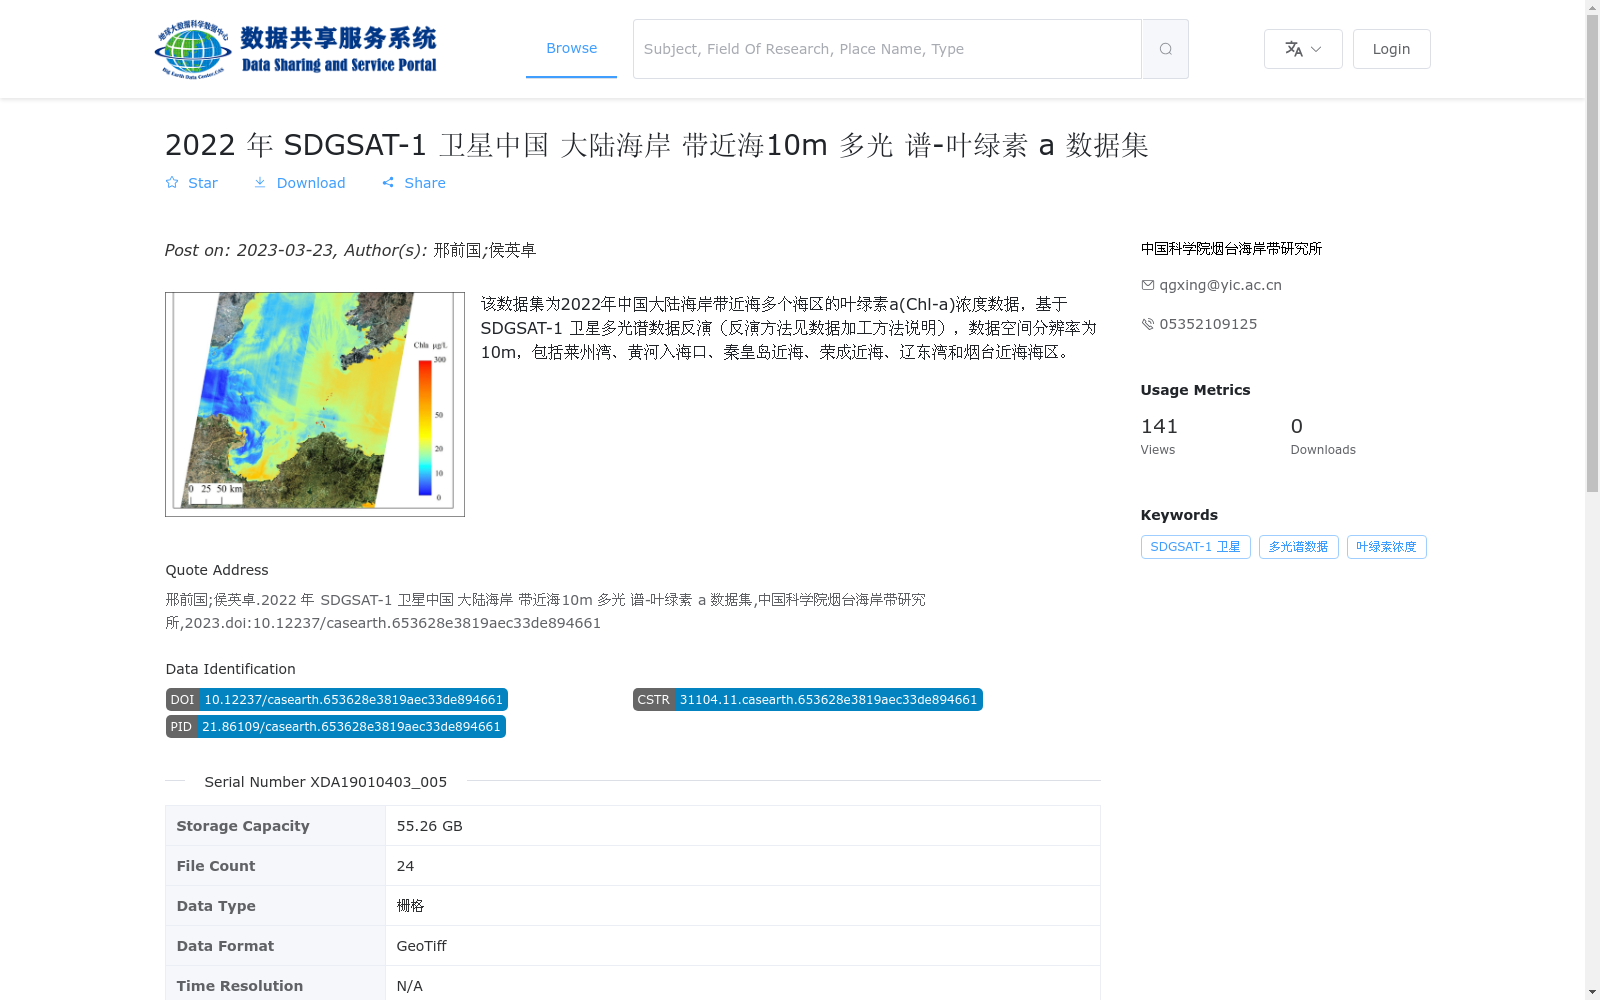Click the dataset title heading
Viewport: 1600px width, 1000px height.
coord(657,145)
